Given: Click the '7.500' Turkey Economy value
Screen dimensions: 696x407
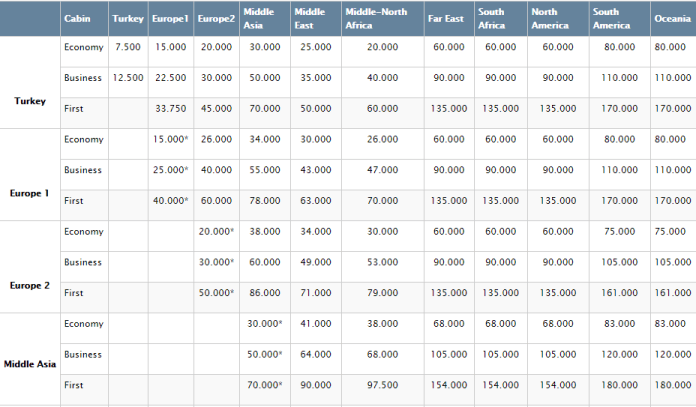Looking at the screenshot, I should pyautogui.click(x=128, y=47).
